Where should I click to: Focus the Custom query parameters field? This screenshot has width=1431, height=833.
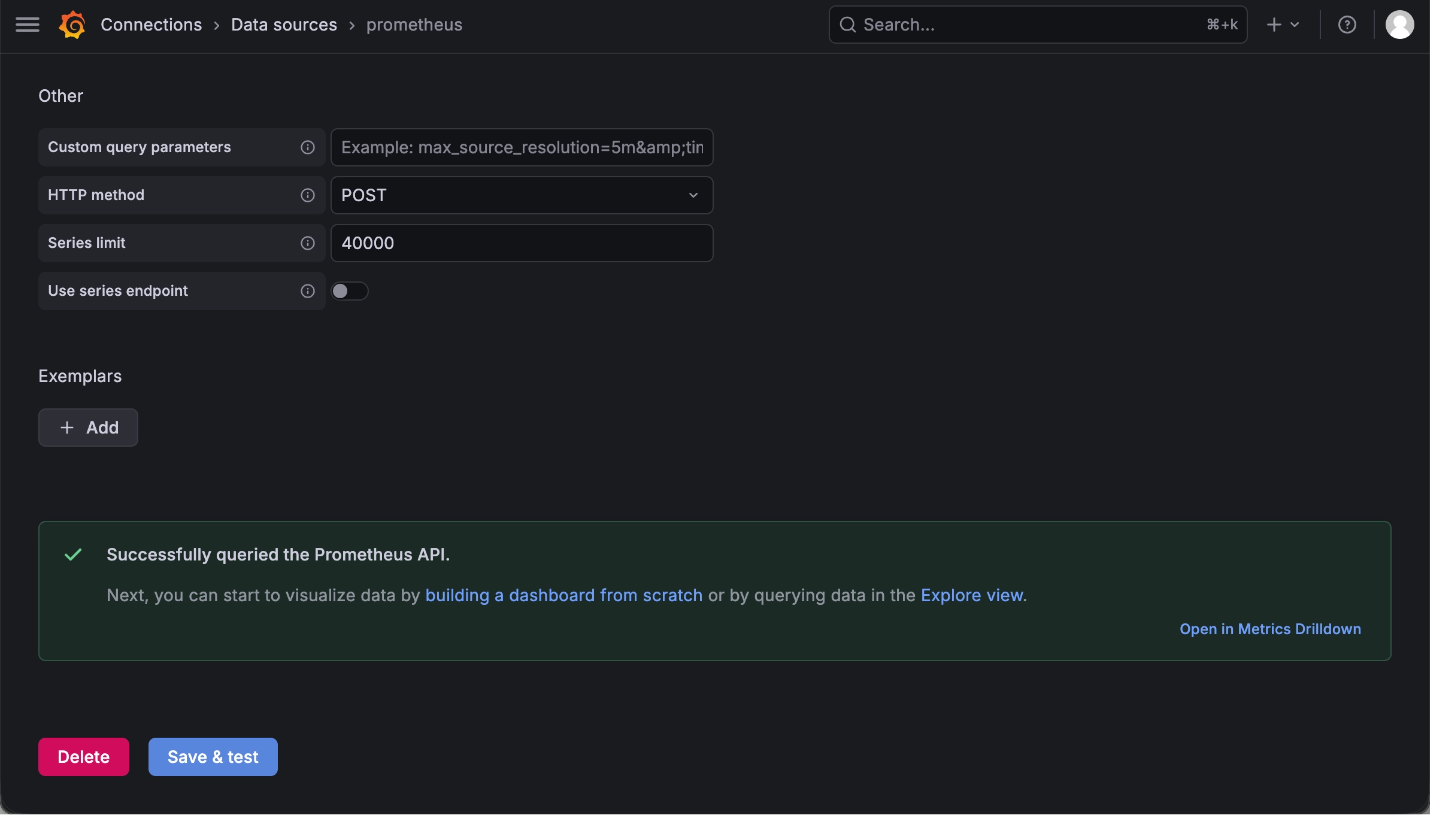[x=522, y=147]
